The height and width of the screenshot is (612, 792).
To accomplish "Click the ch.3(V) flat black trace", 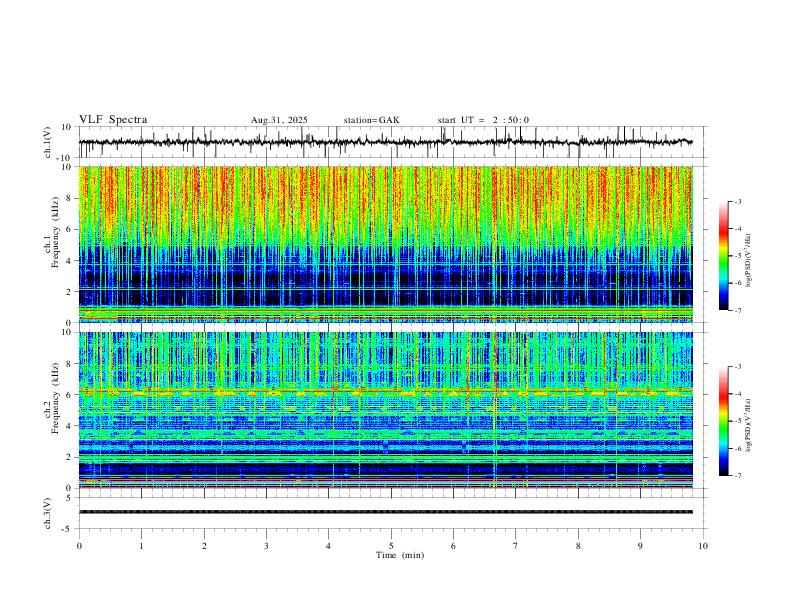I will point(385,512).
